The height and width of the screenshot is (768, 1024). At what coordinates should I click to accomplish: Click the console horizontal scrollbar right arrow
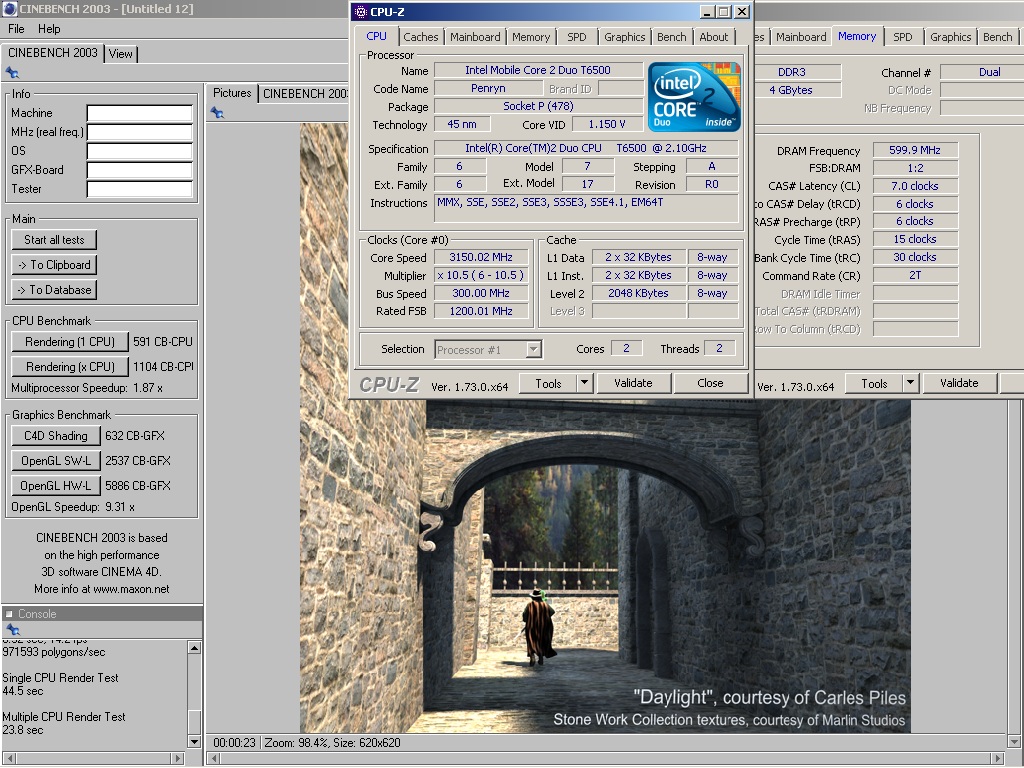(x=178, y=758)
